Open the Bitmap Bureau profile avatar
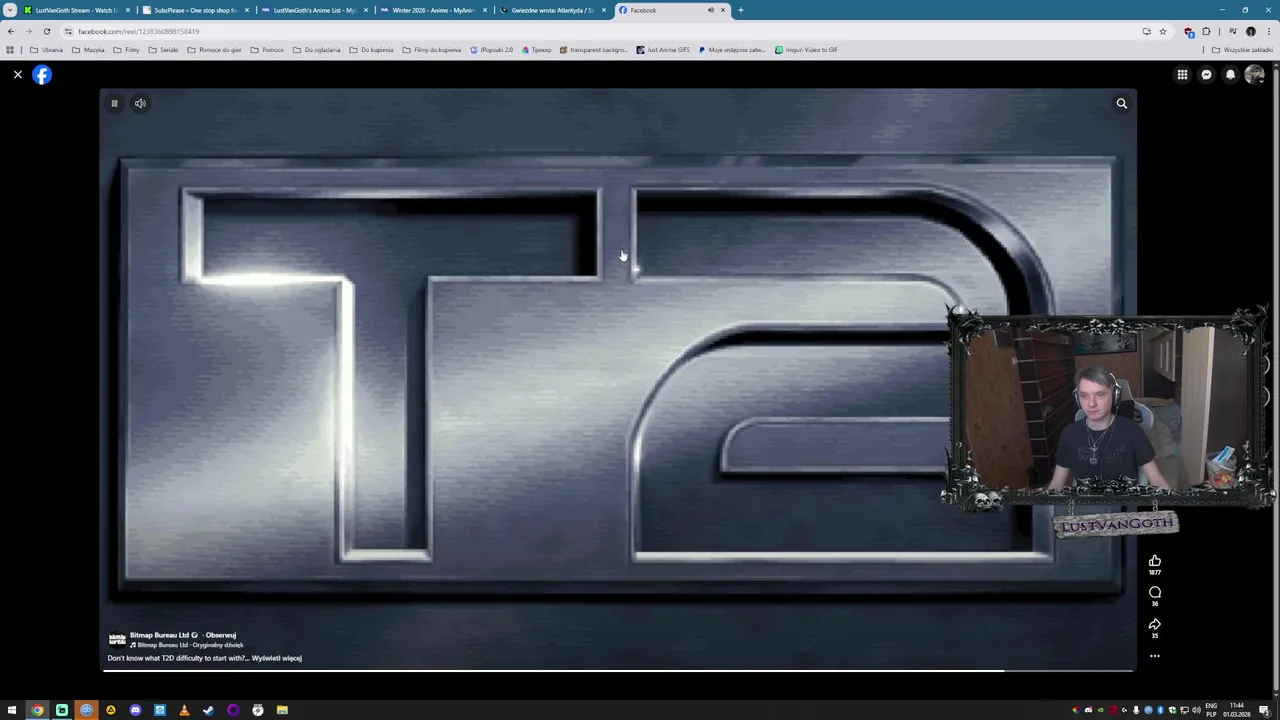The image size is (1280, 720). click(x=117, y=639)
